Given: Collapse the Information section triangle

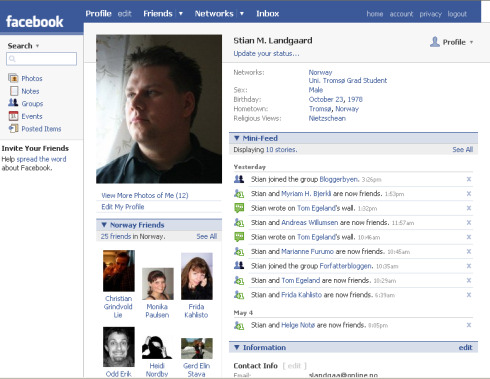Looking at the screenshot, I should pyautogui.click(x=237, y=347).
